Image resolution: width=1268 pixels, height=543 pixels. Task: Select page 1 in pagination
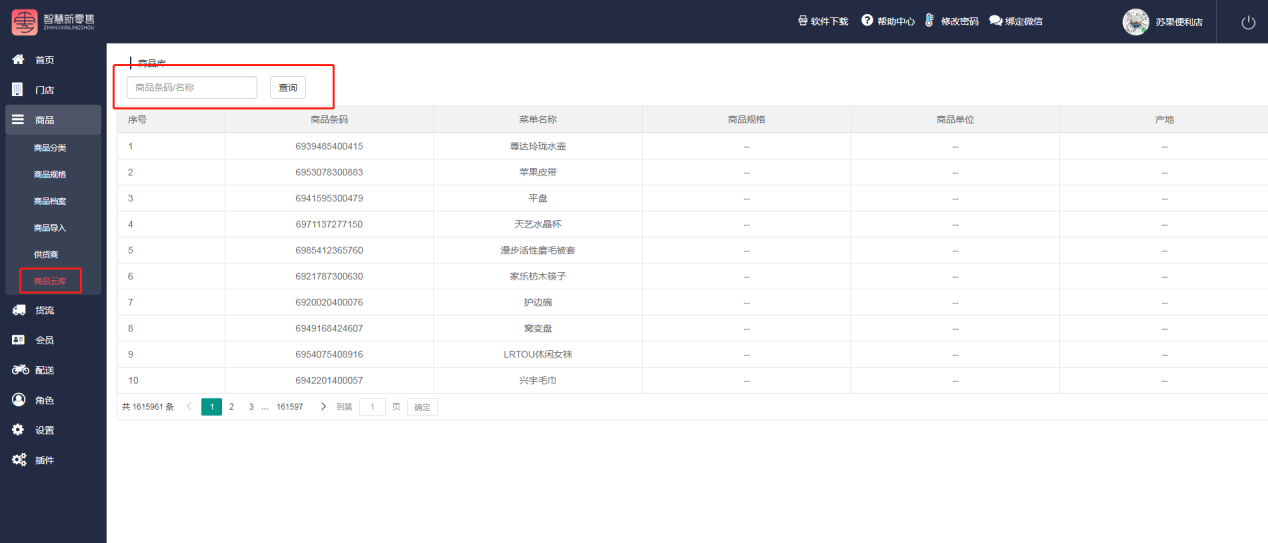[x=211, y=407]
